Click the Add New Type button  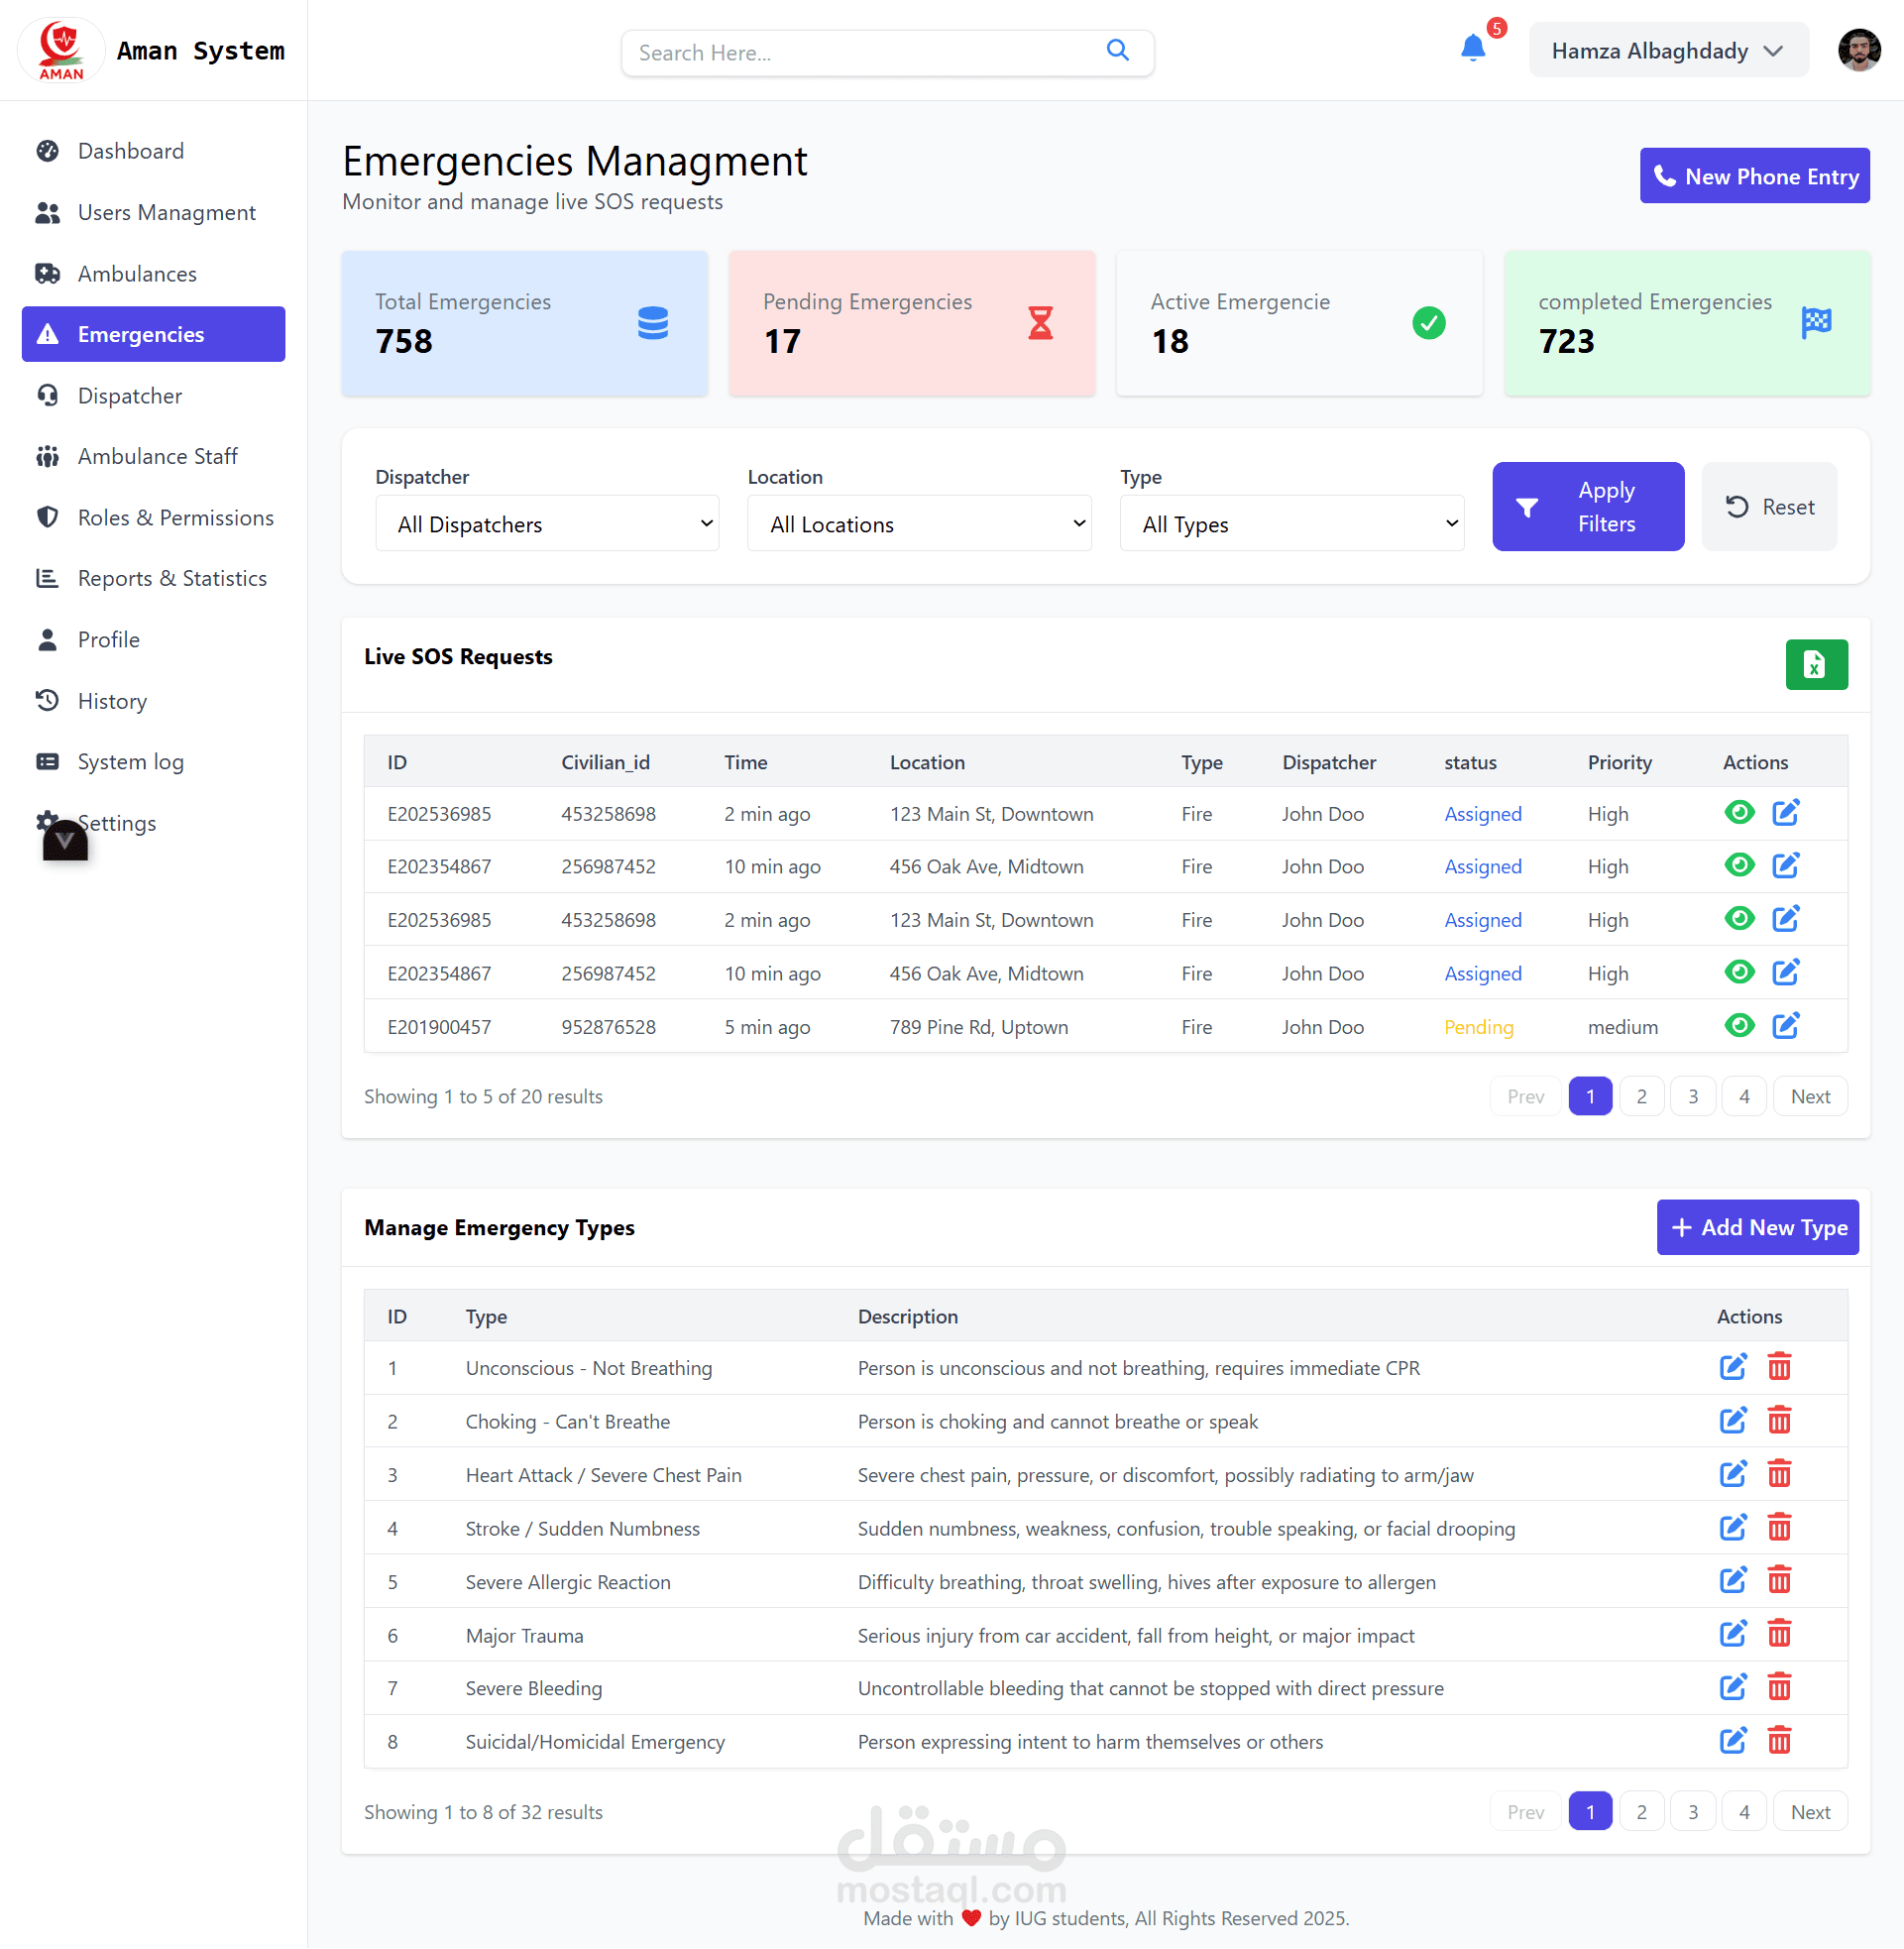click(1757, 1226)
